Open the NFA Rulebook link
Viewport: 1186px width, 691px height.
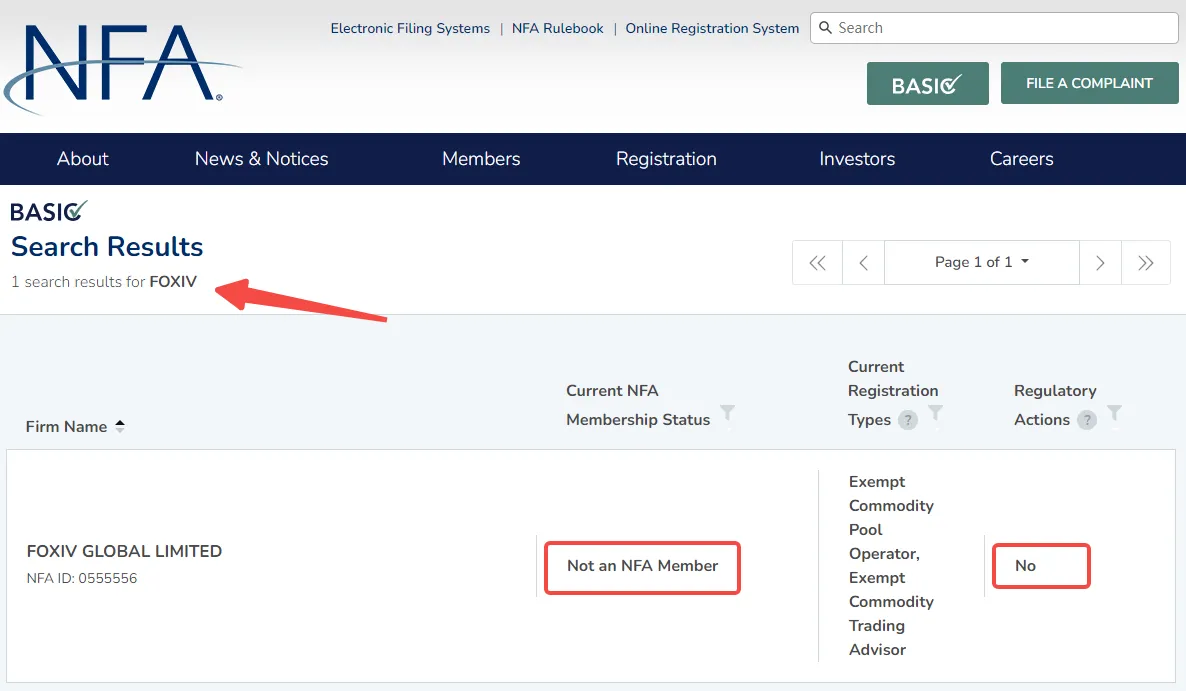(557, 29)
